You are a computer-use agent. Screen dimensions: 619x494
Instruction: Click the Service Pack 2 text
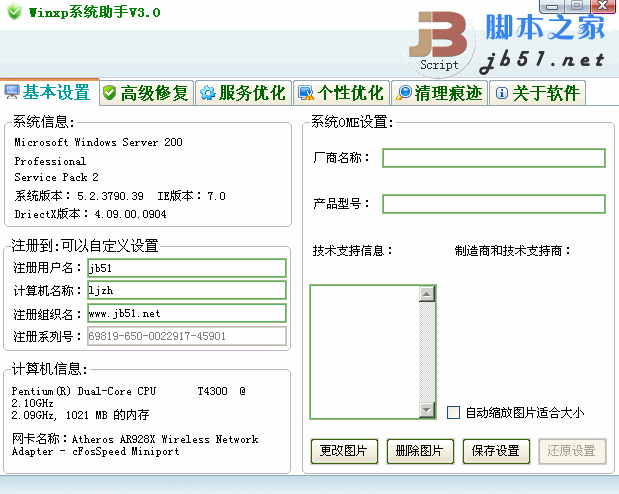56,177
